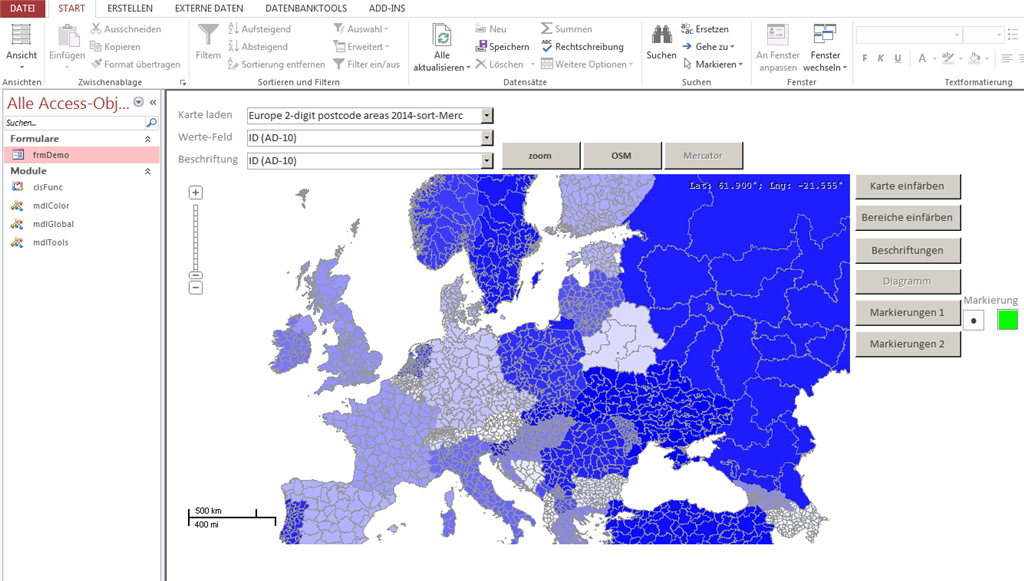Open Alle Access-Objekte pane menu arrow
1024x581 pixels.
138,102
